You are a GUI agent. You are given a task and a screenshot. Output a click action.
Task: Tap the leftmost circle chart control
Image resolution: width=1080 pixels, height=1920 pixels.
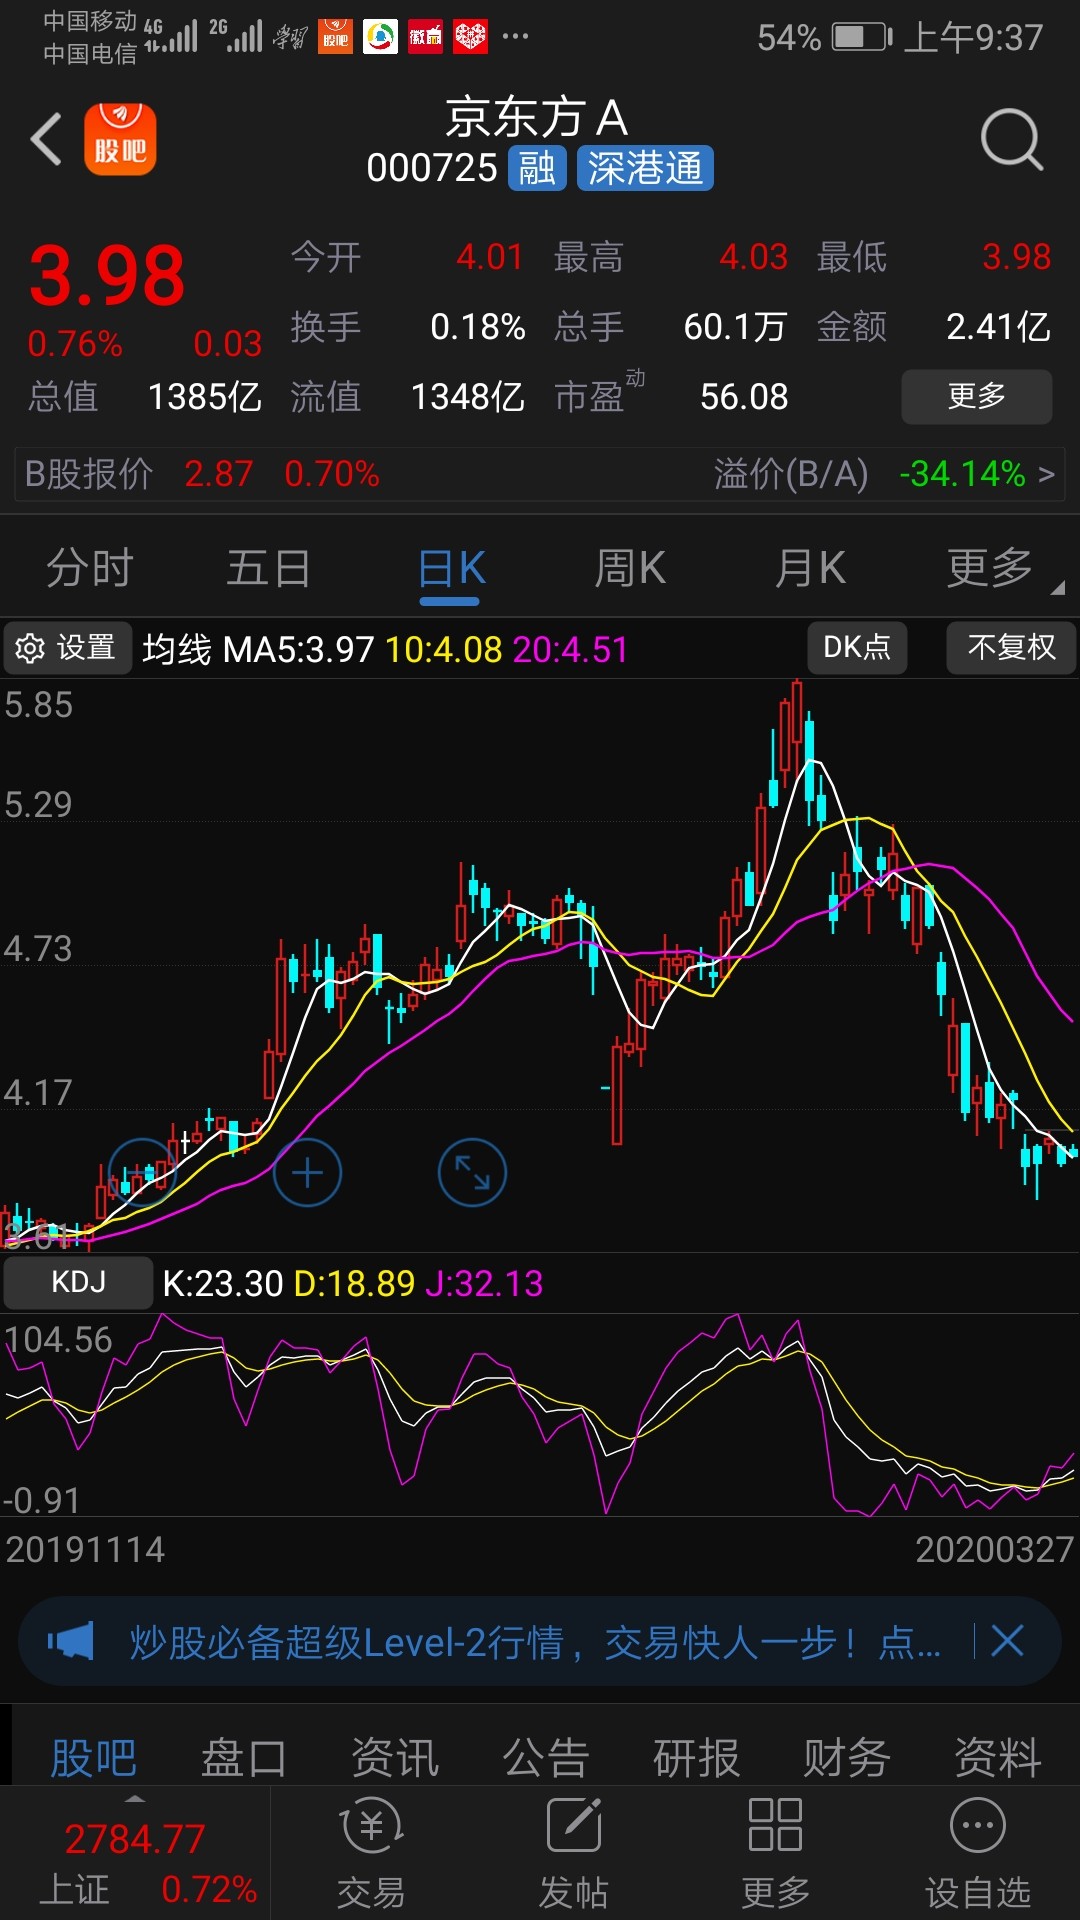point(142,1172)
